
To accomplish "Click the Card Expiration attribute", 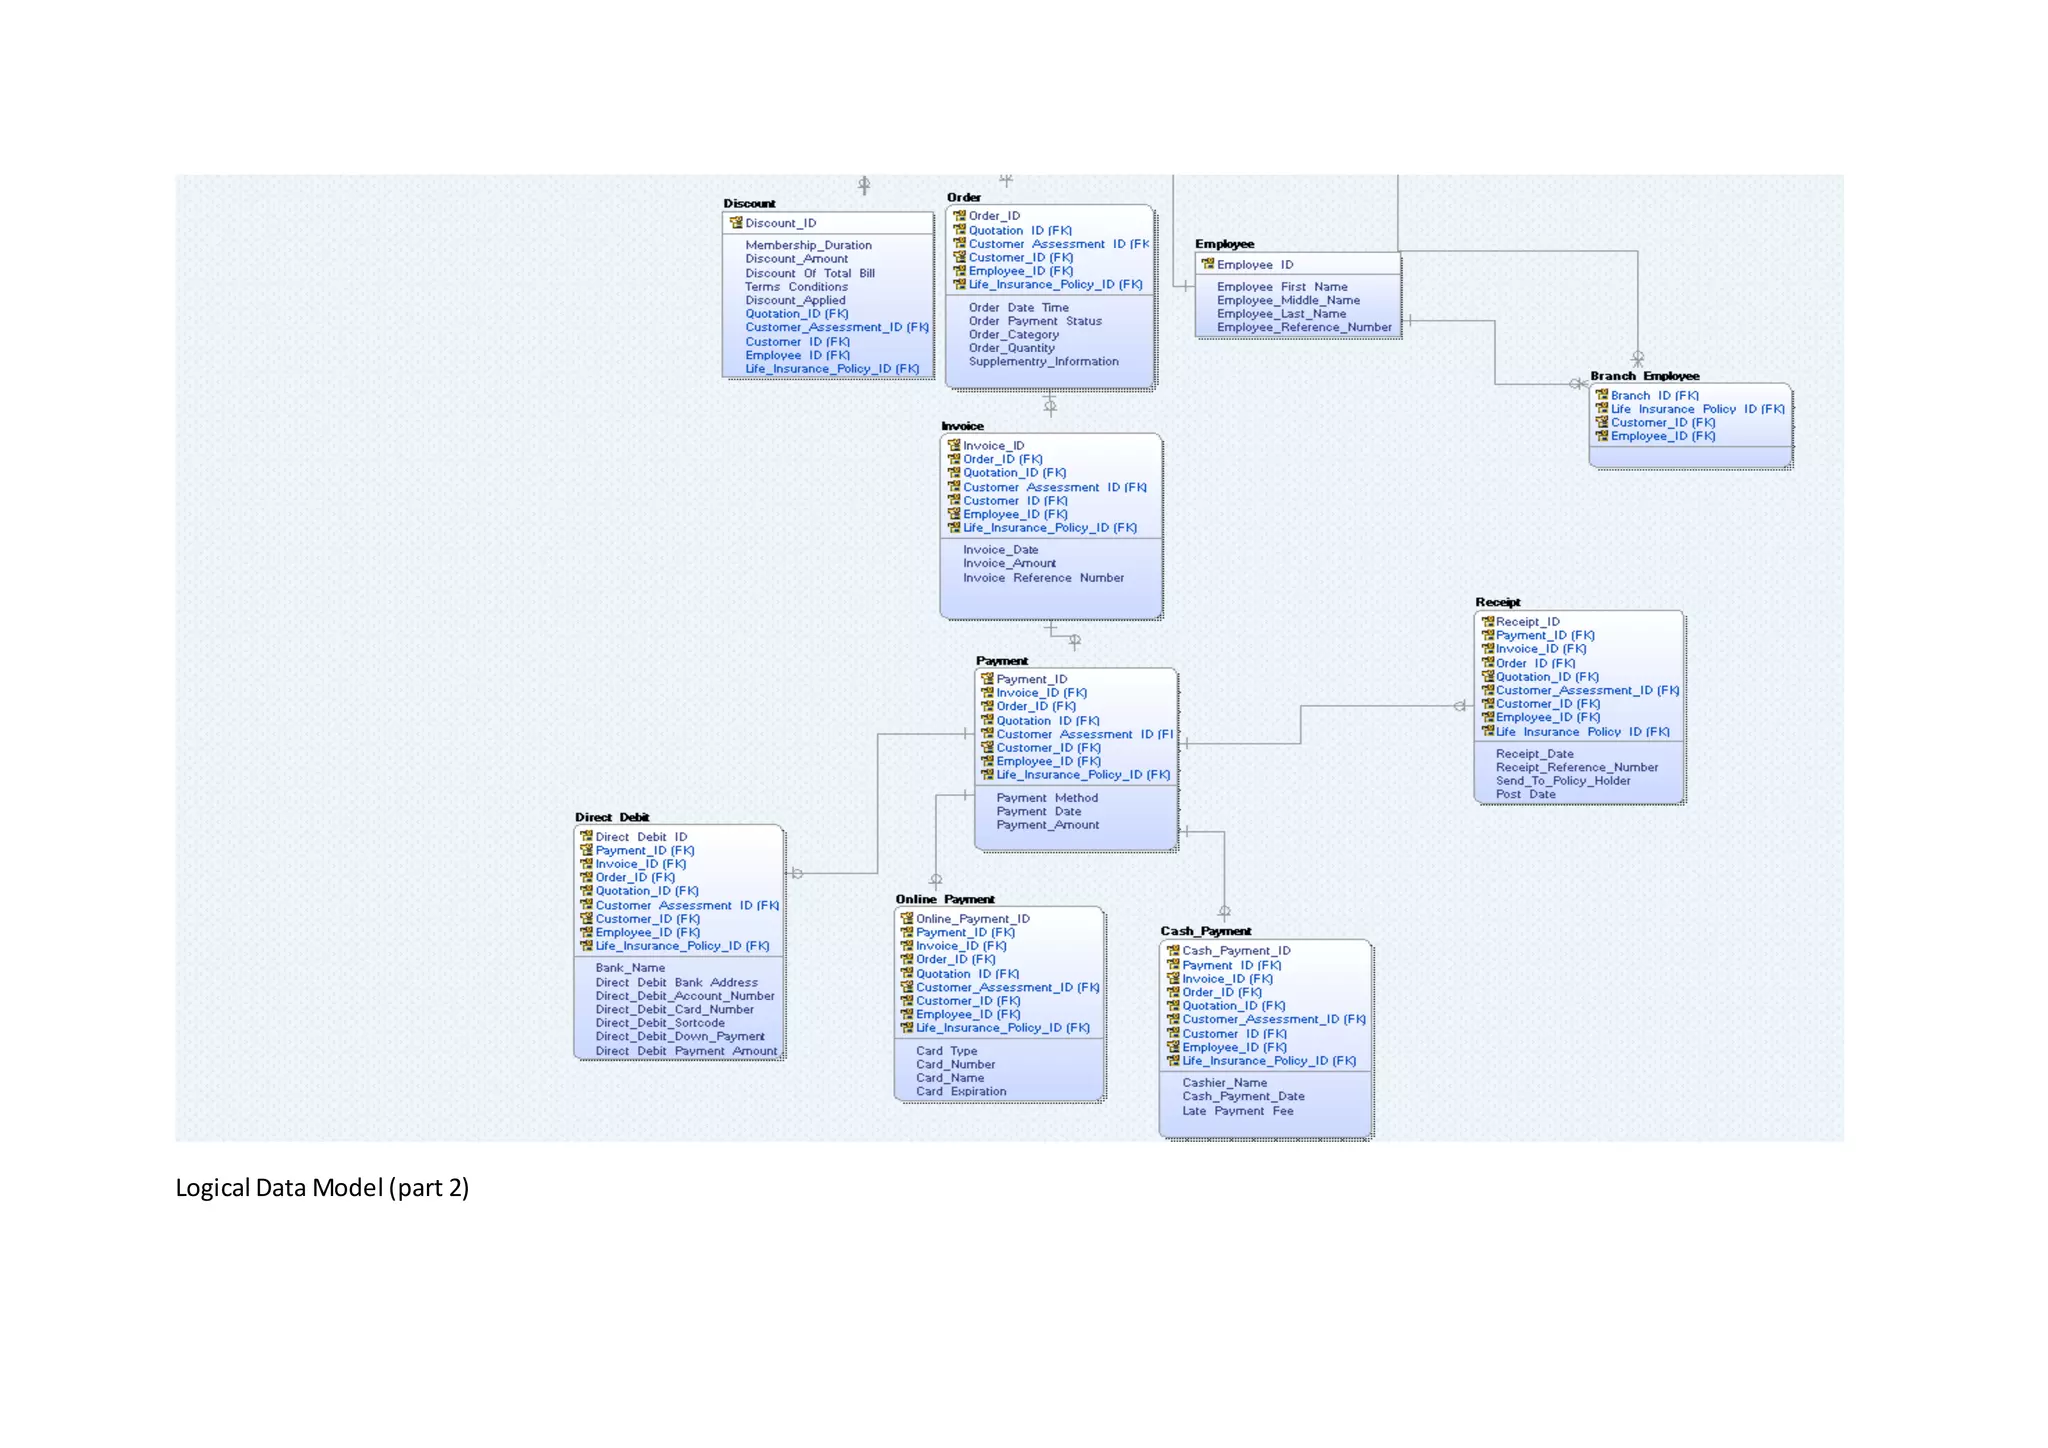I will pyautogui.click(x=961, y=1091).
